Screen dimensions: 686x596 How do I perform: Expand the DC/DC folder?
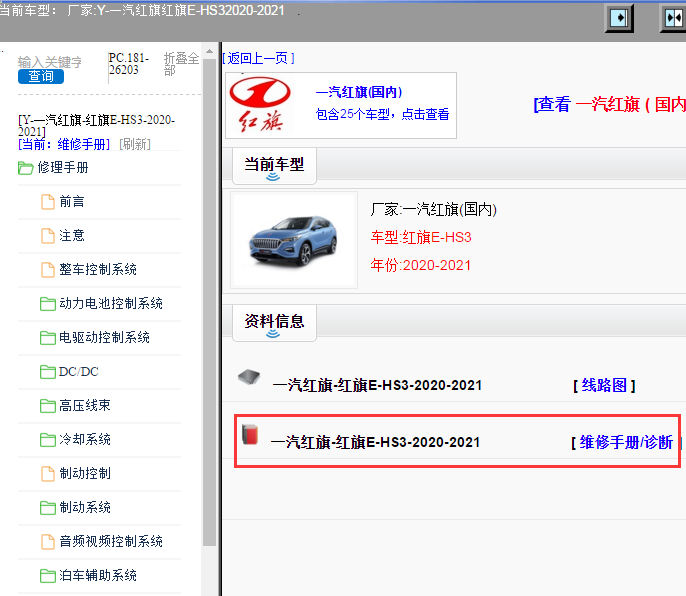tap(79, 372)
